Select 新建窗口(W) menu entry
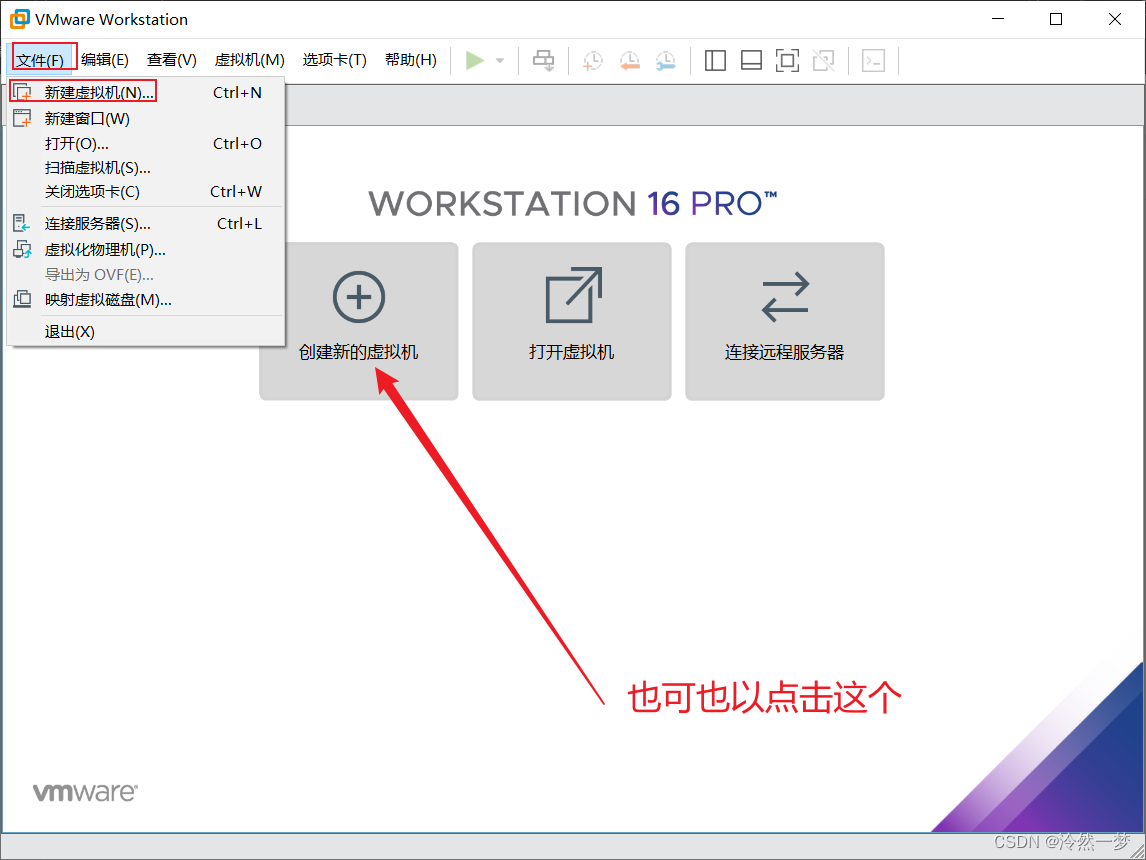The width and height of the screenshot is (1146, 860). point(145,118)
